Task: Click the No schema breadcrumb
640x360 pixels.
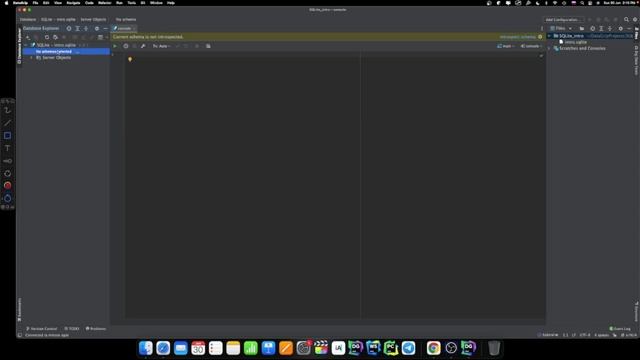Action: pos(126,20)
